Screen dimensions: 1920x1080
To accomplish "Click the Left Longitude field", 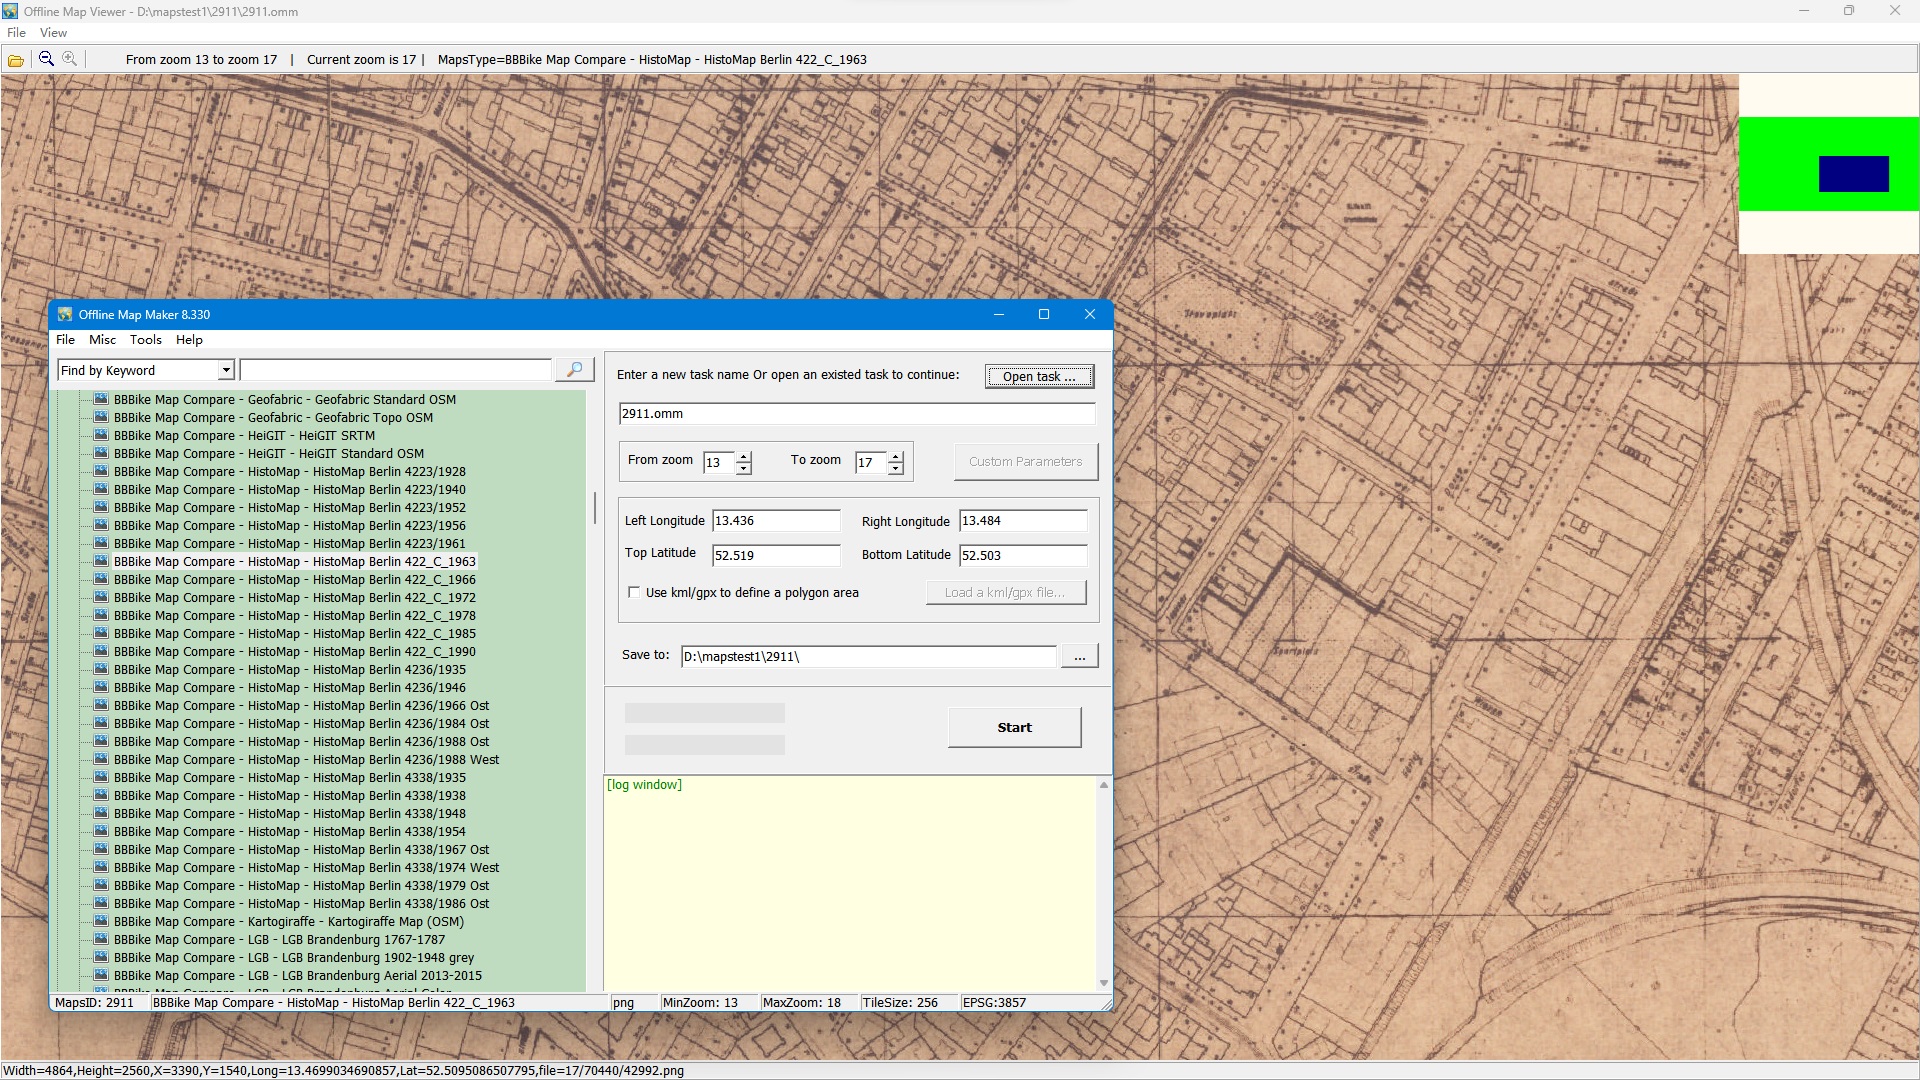I will pos(776,521).
